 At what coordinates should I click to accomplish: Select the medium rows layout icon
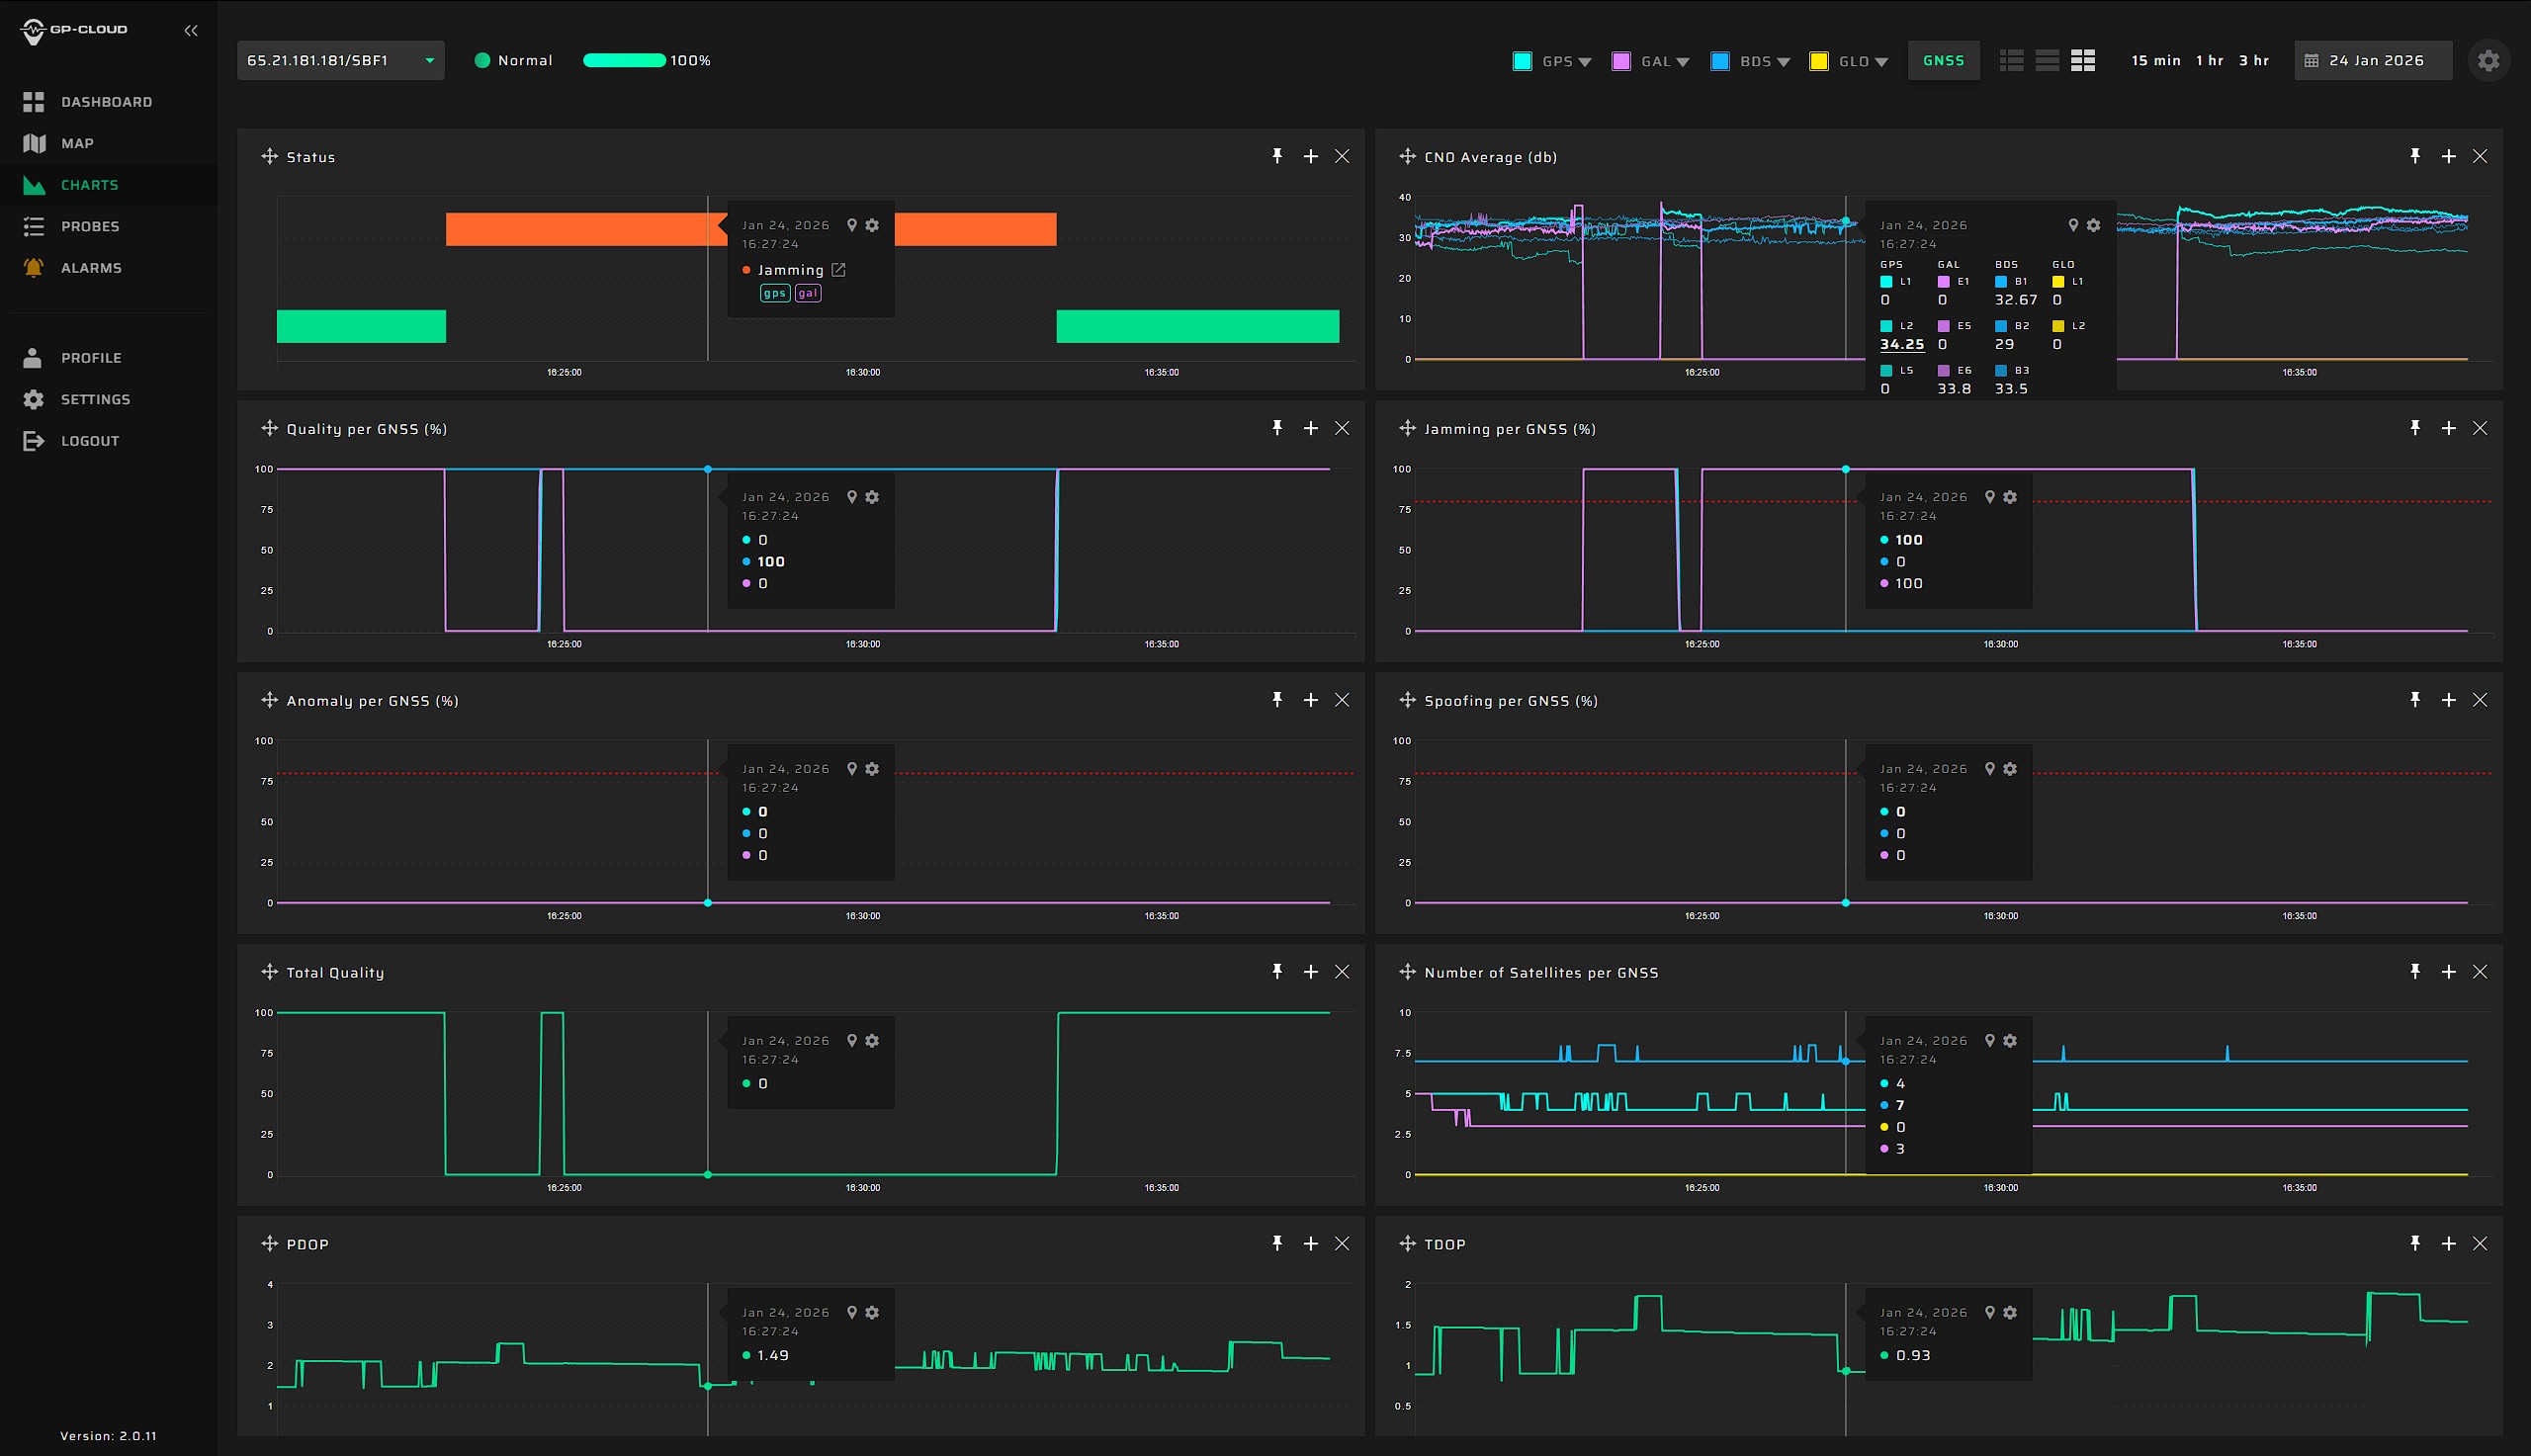[x=2047, y=61]
